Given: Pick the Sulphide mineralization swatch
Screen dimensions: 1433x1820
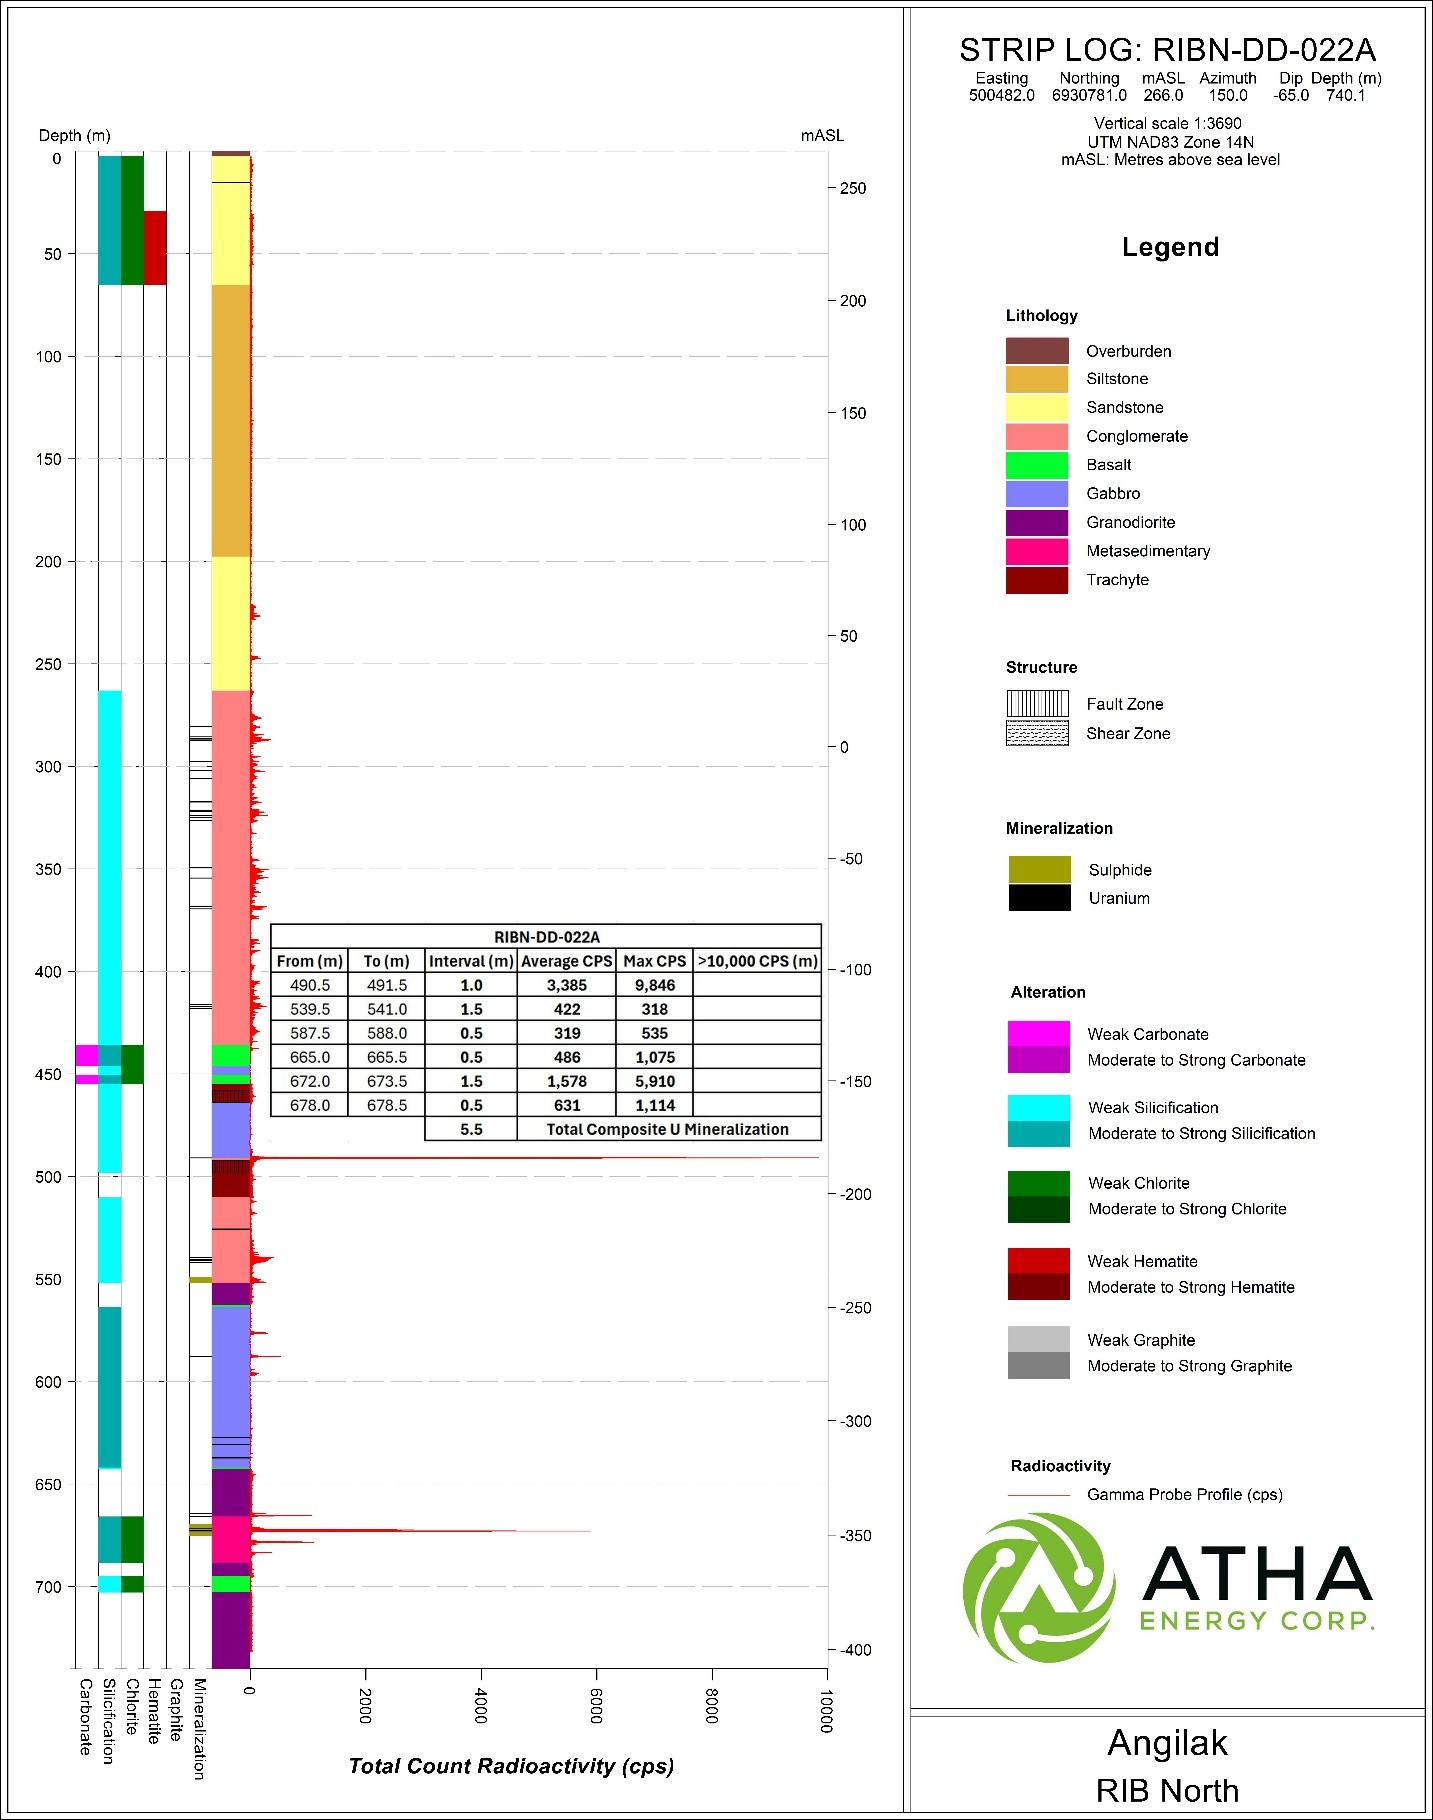Looking at the screenshot, I should [x=1040, y=869].
